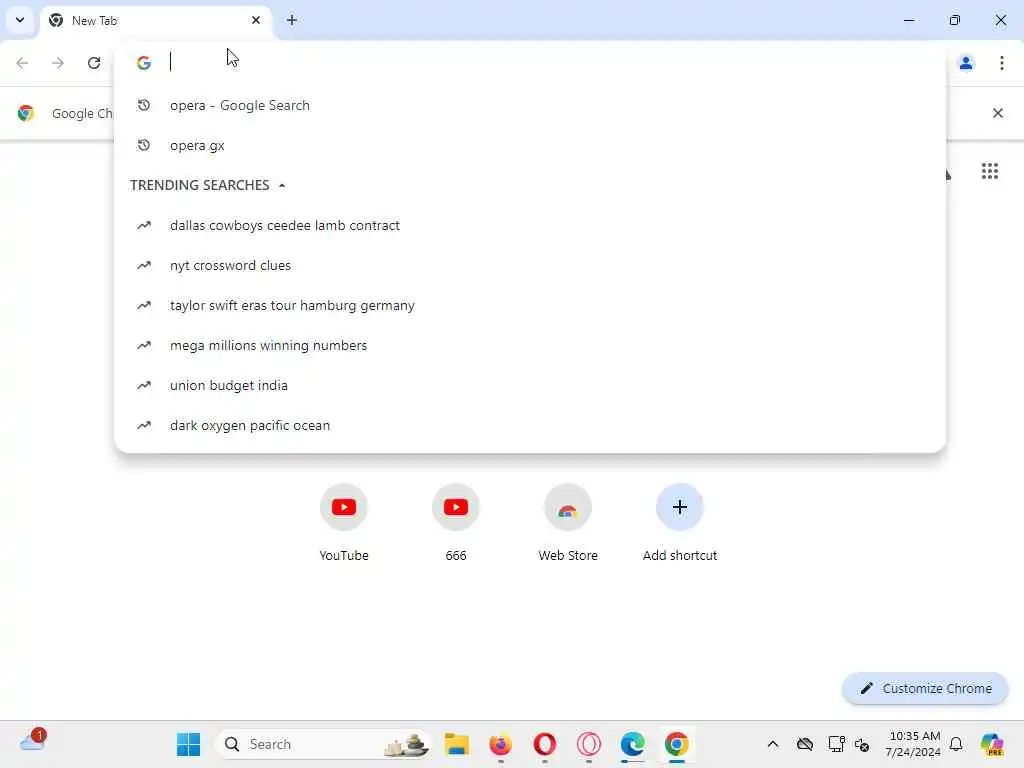Choose 'dallas cowboys ceedee lamb contract' suggestion

(530, 225)
